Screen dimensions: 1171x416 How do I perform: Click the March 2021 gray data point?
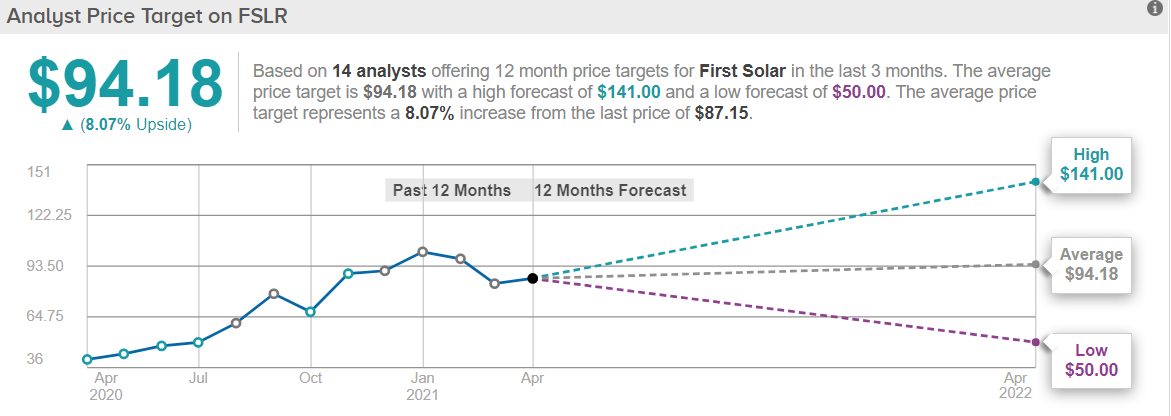click(494, 284)
